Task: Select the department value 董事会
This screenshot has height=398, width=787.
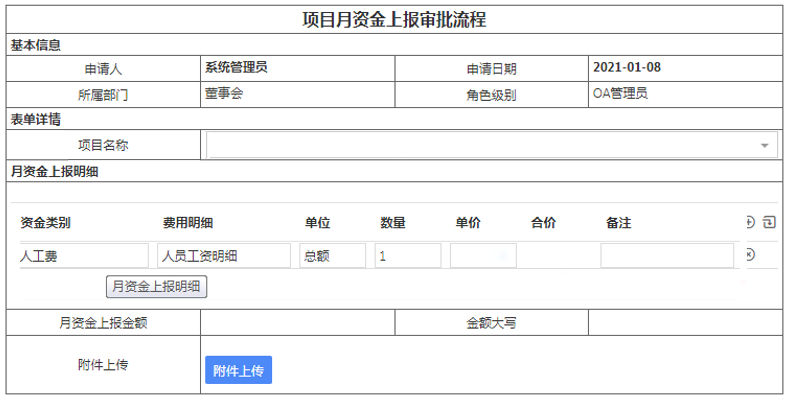Action: coord(224,93)
